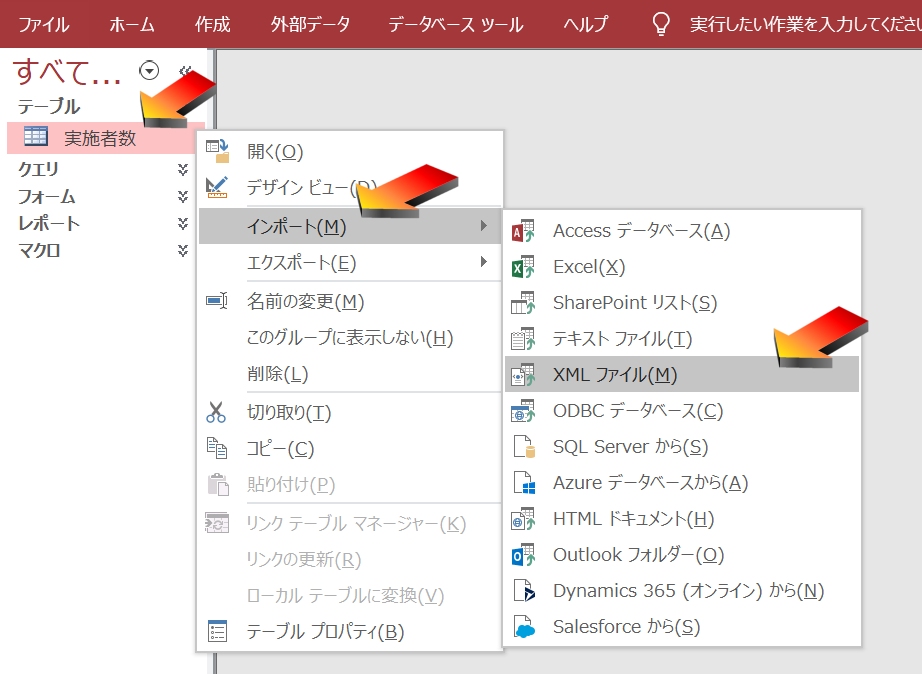Select HTML ドキュメント(H) option
The width and height of the screenshot is (922, 674).
tap(682, 519)
